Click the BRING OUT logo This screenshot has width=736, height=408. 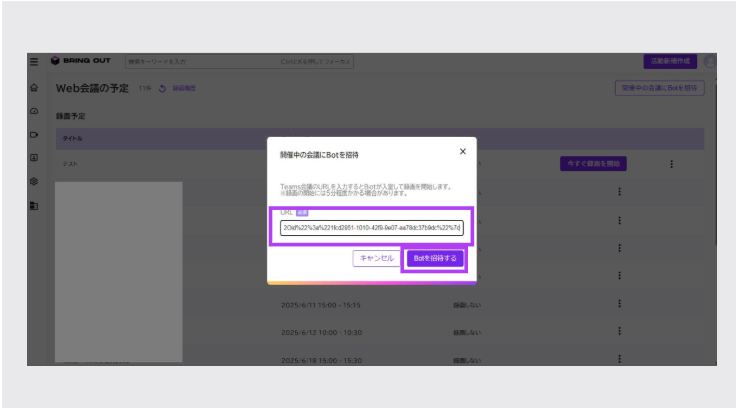81,61
